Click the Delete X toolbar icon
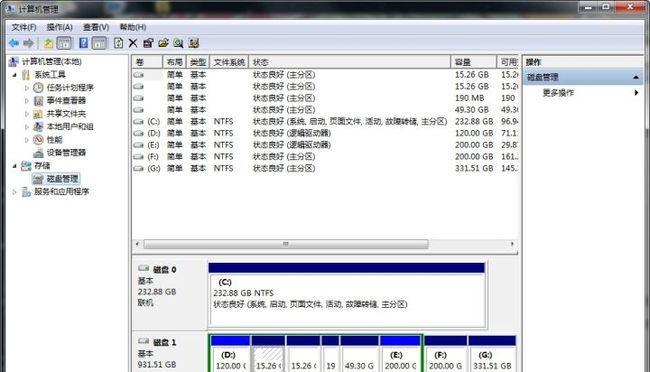The width and height of the screenshot is (650, 372). [x=133, y=43]
